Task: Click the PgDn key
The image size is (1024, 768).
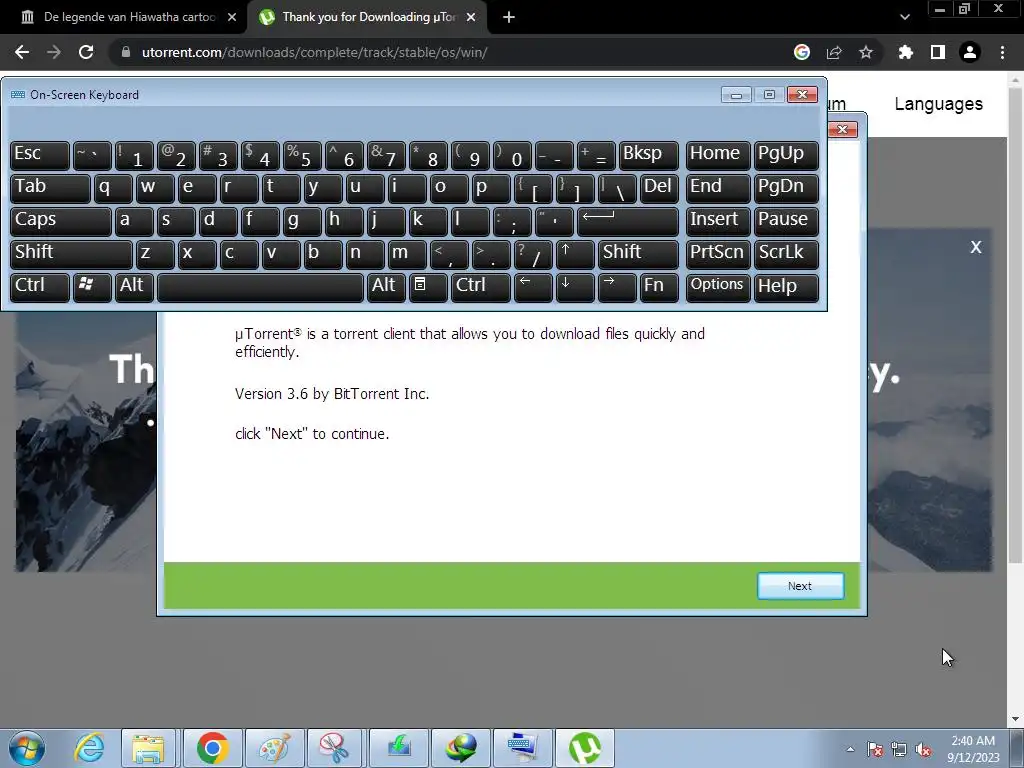Action: (x=786, y=188)
